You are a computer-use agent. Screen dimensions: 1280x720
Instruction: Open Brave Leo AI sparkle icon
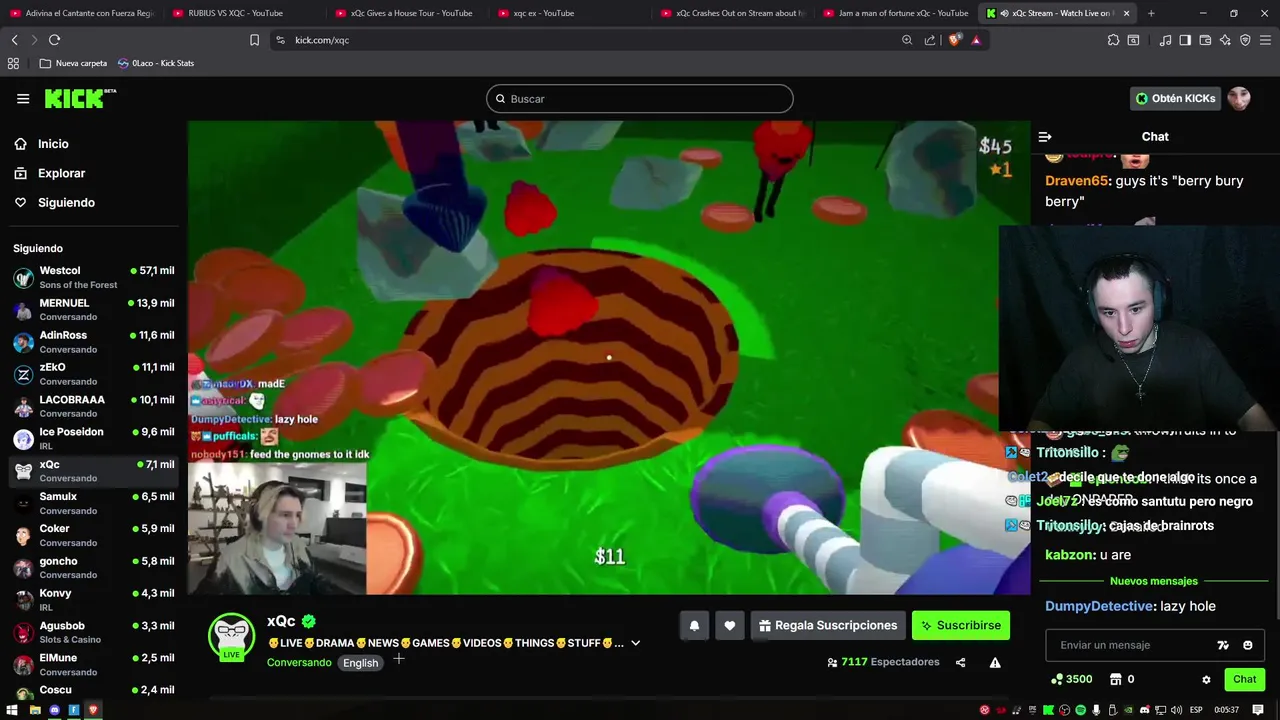tap(1225, 40)
